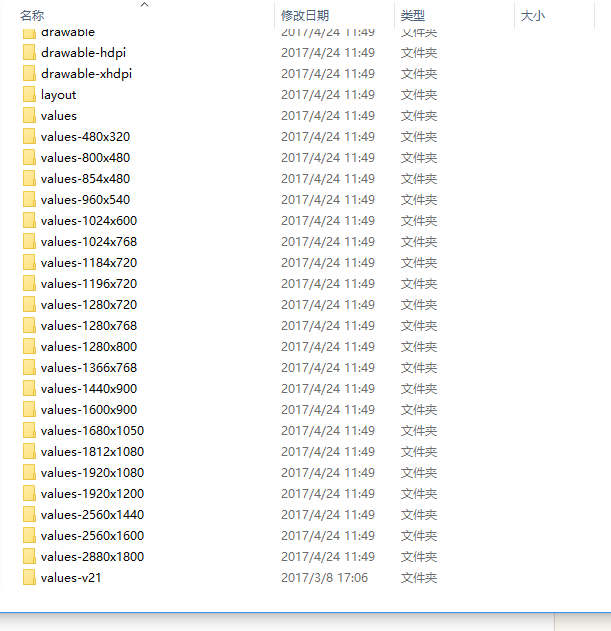The width and height of the screenshot is (611, 631).
Task: Click the values-1280x768 folder icon
Action: pos(29,326)
